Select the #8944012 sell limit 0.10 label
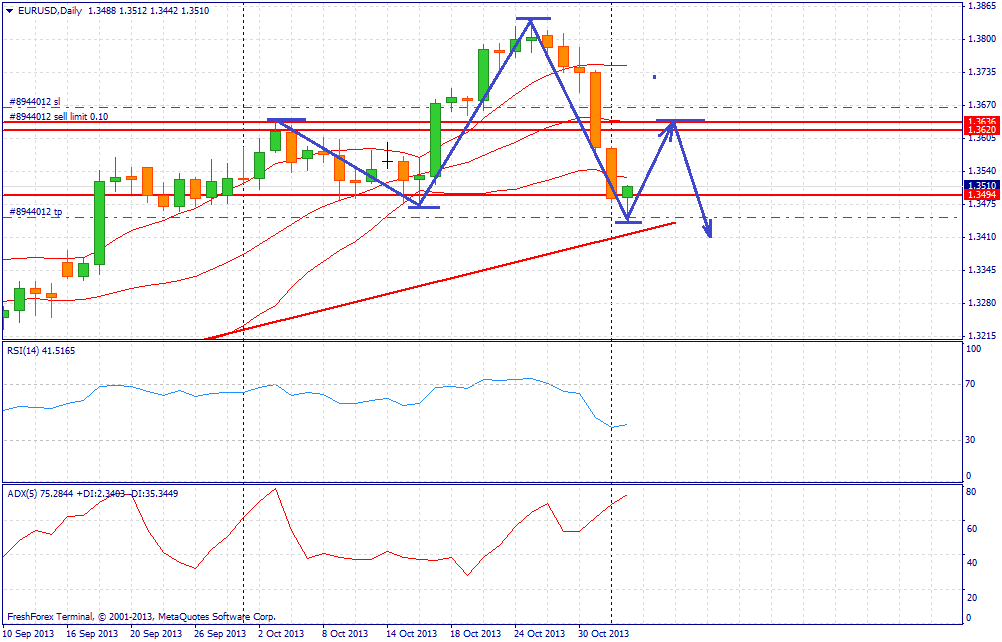Viewport: 1002px width, 642px height. [x=59, y=116]
